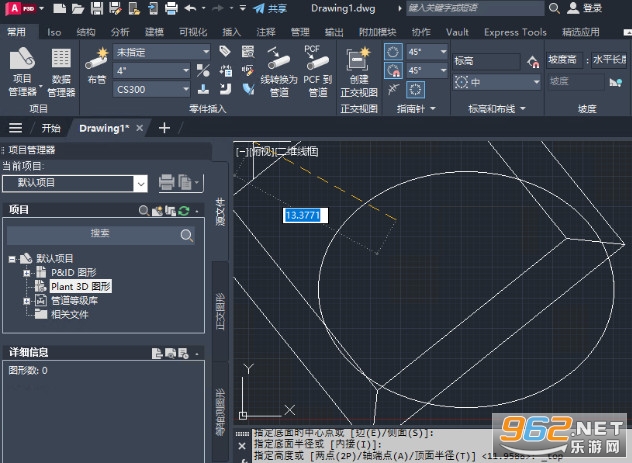Click the refresh icon in 项目 header
The image size is (632, 463).
[x=184, y=210]
